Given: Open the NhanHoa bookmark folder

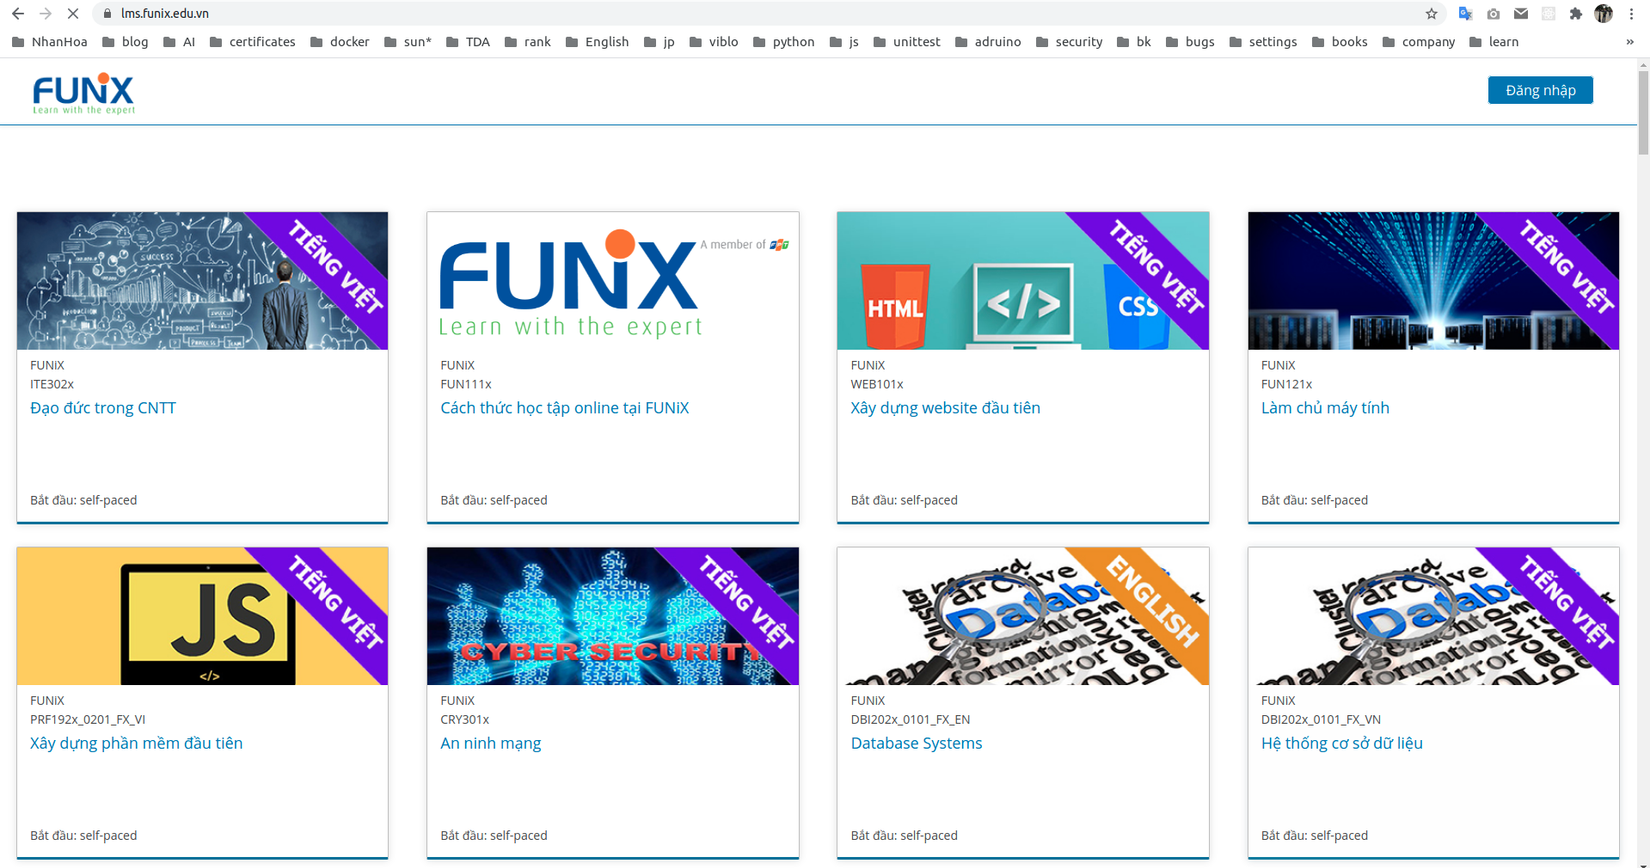Looking at the screenshot, I should [49, 42].
